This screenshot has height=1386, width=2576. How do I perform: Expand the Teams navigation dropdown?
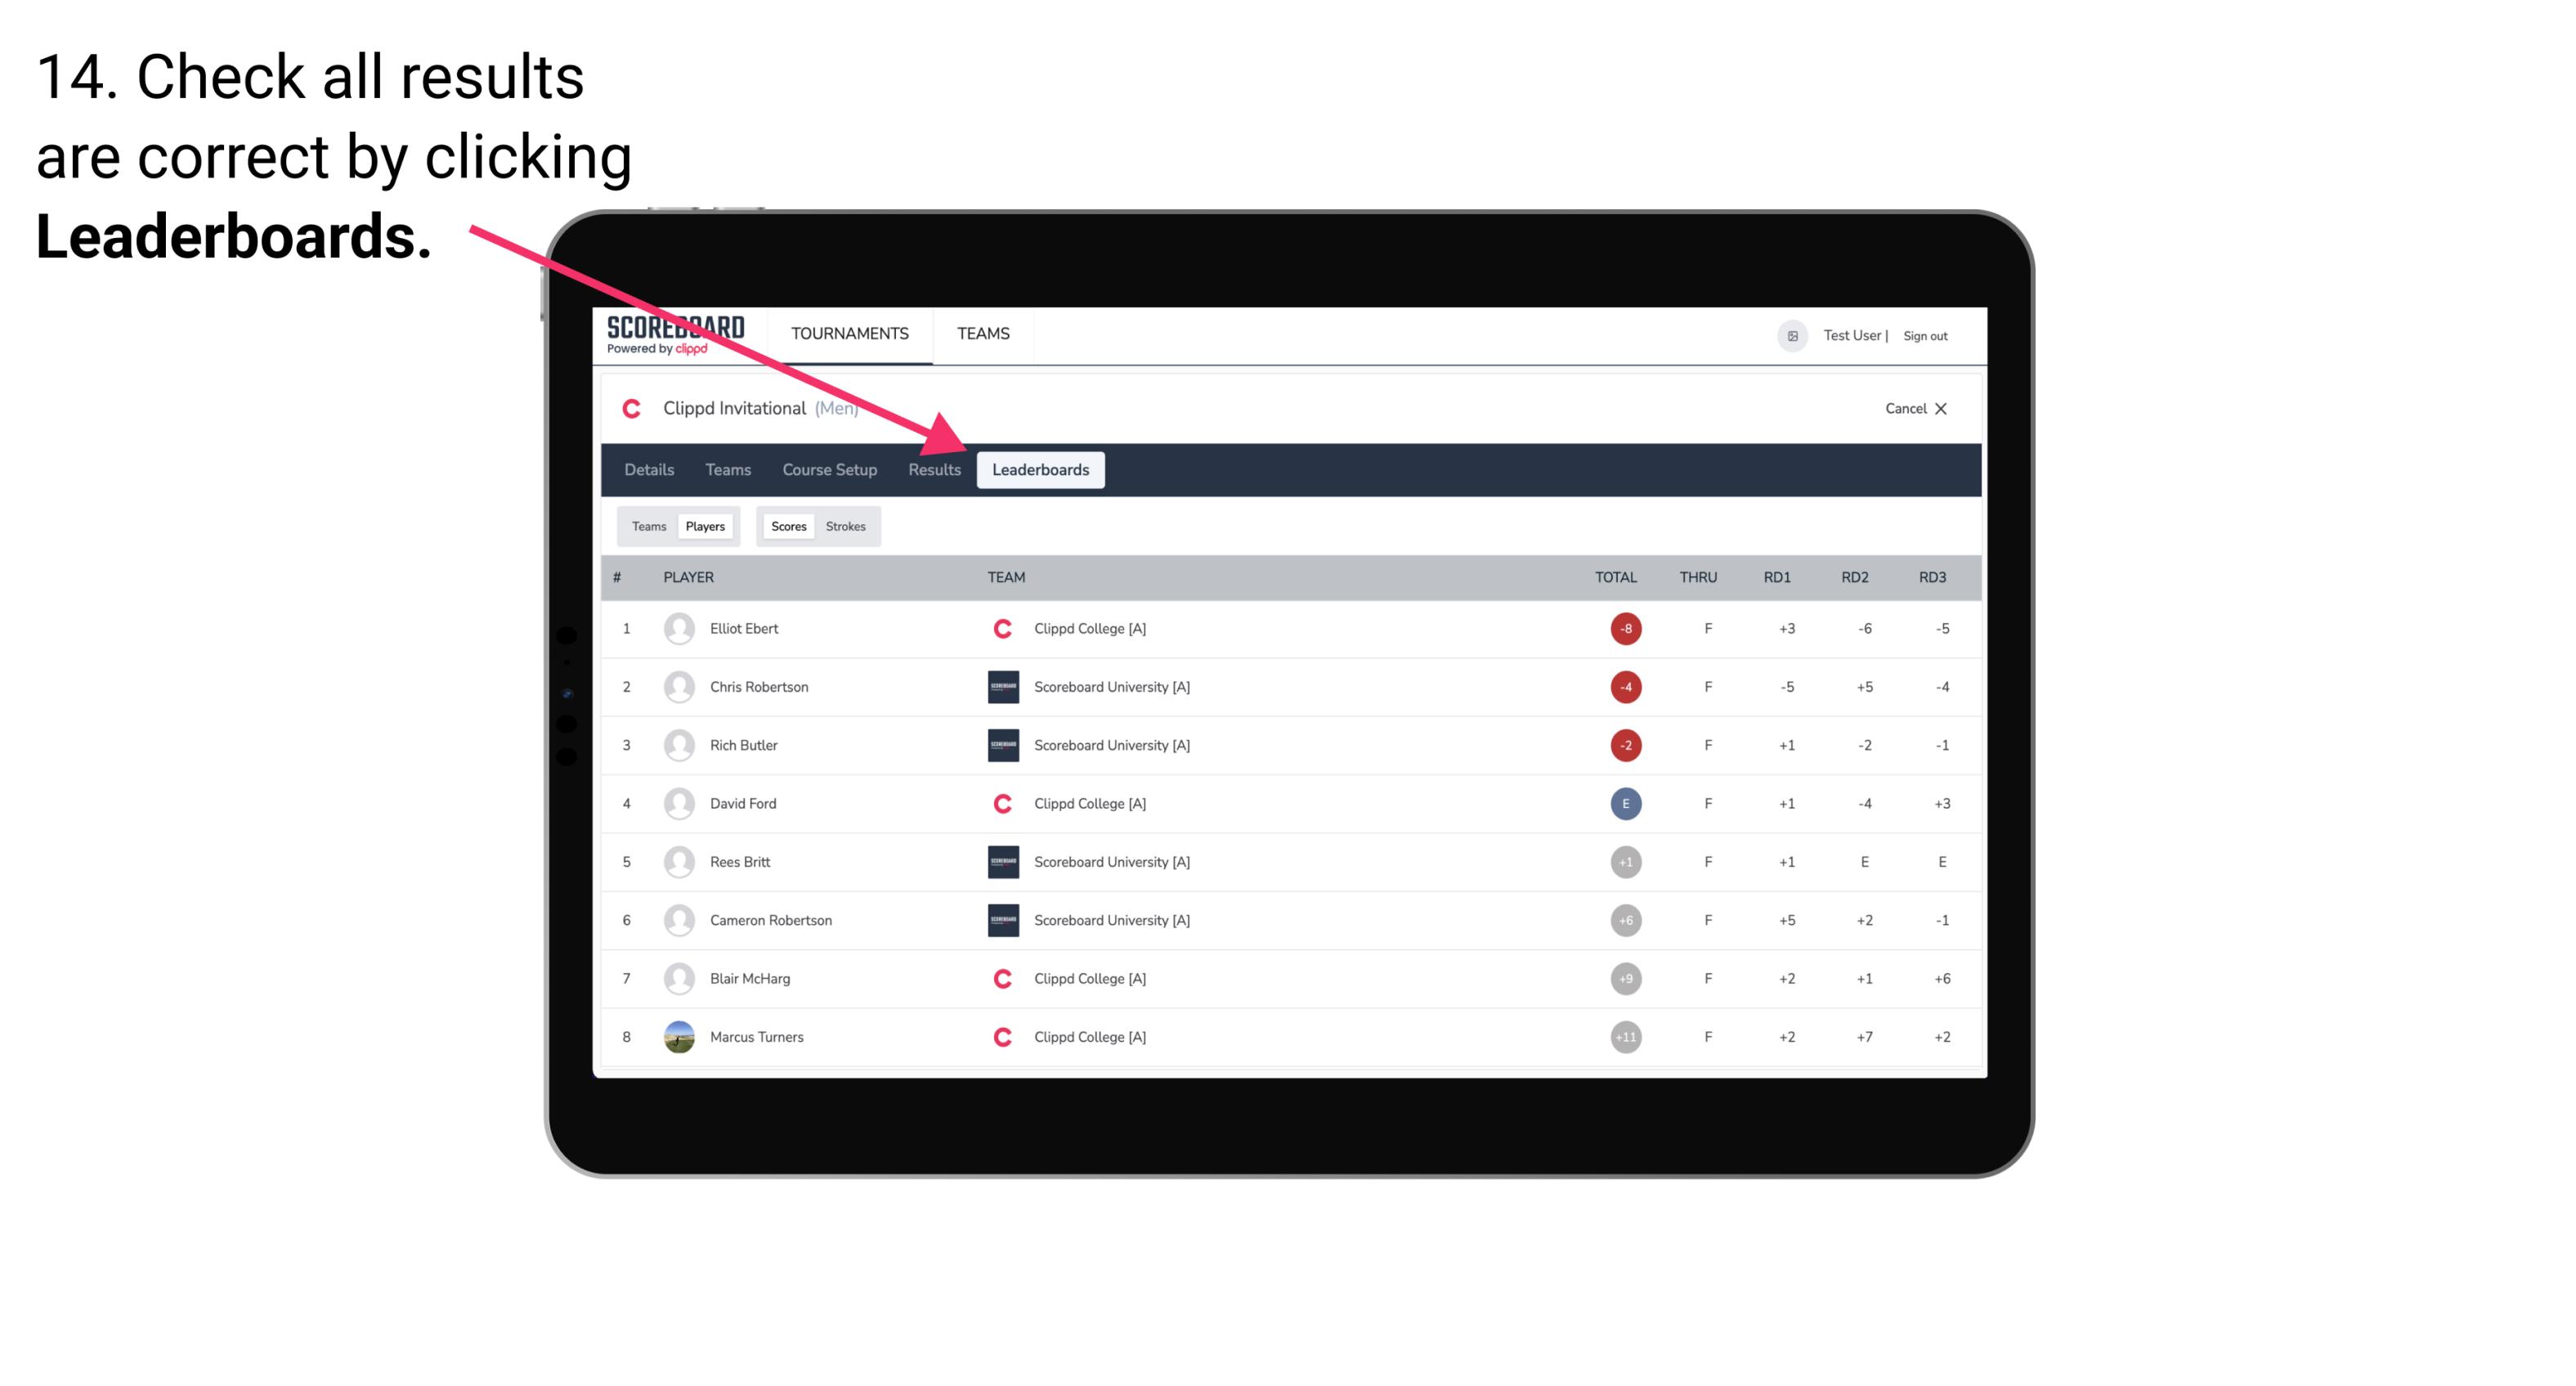point(984,333)
